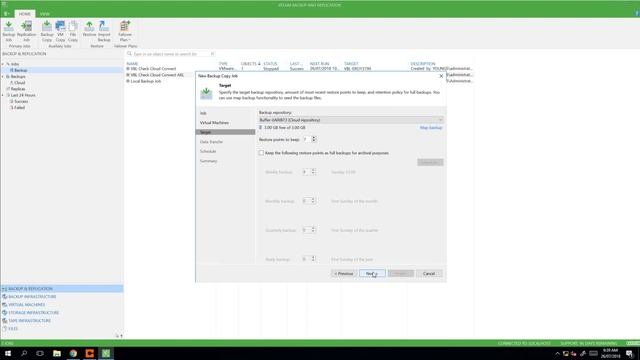Image resolution: width=640 pixels, height=360 pixels.
Task: Click the Next button in the wizard
Action: 372,273
